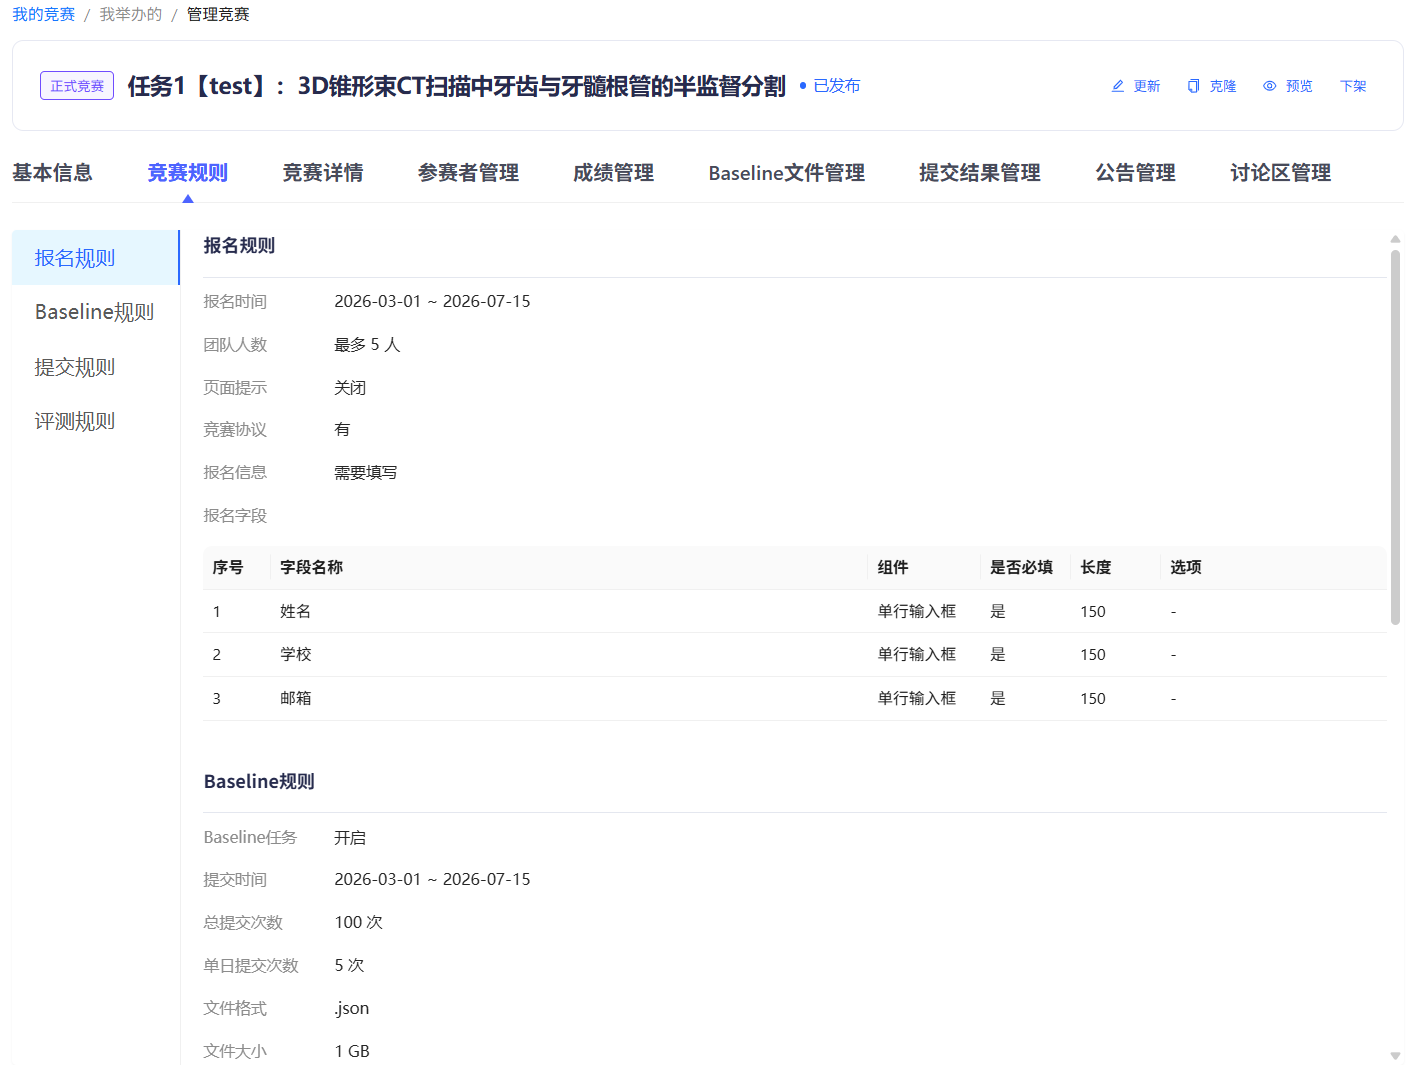The height and width of the screenshot is (1075, 1415).
Task: Click the copy icon next to 克隆
Action: [x=1193, y=86]
